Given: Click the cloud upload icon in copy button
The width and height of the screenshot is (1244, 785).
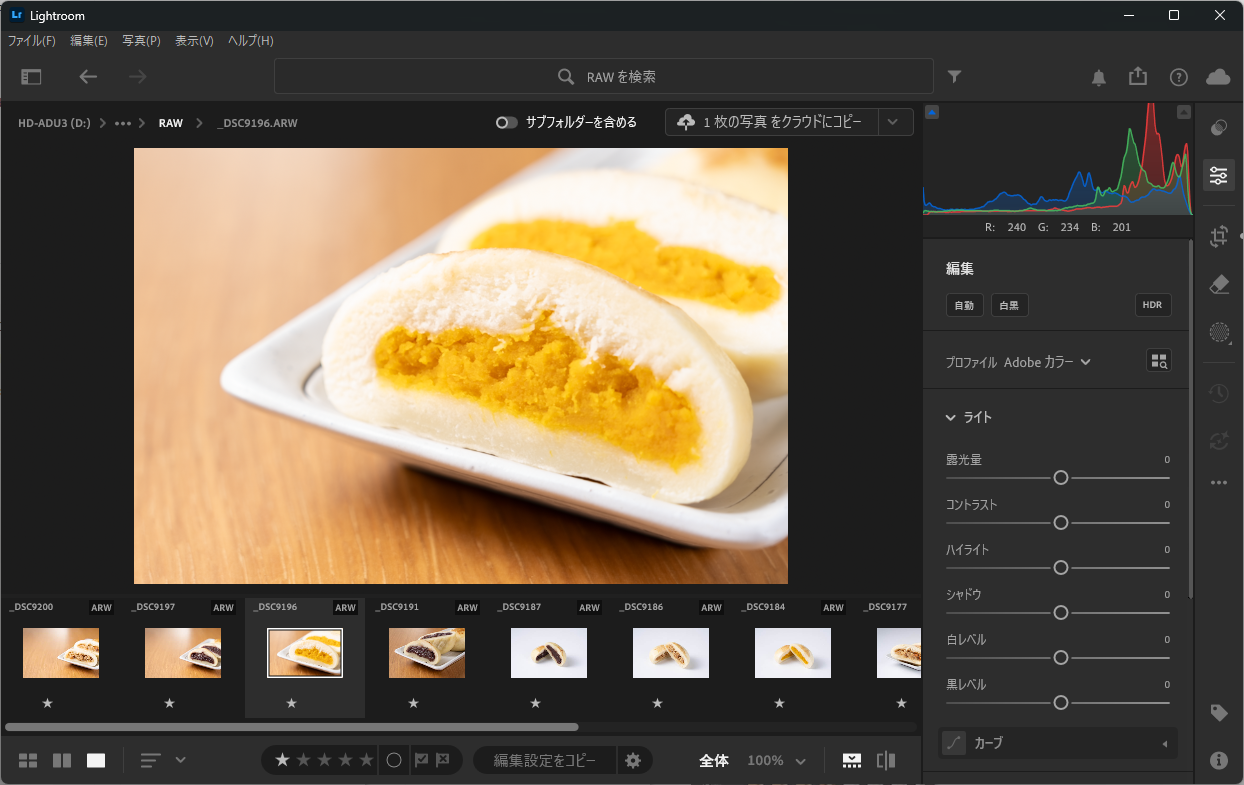Looking at the screenshot, I should click(x=686, y=122).
